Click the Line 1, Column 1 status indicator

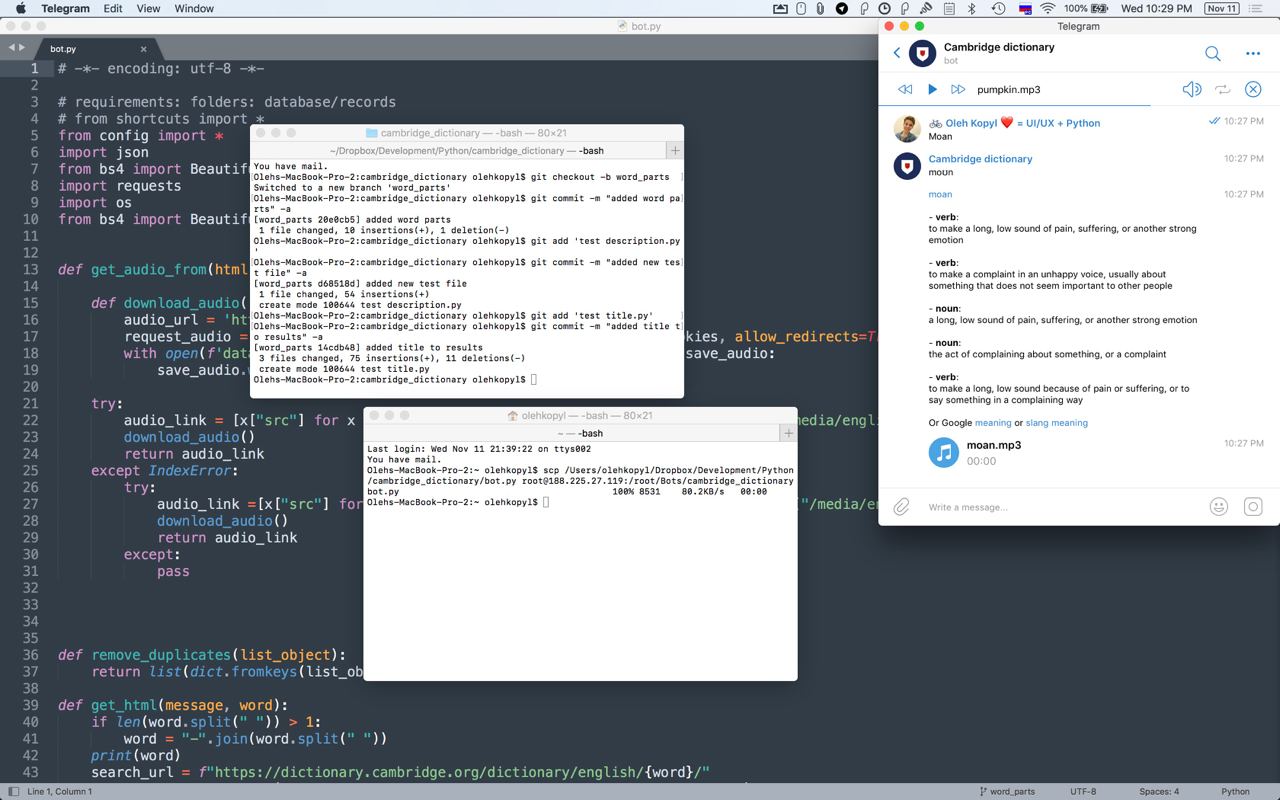click(x=60, y=791)
